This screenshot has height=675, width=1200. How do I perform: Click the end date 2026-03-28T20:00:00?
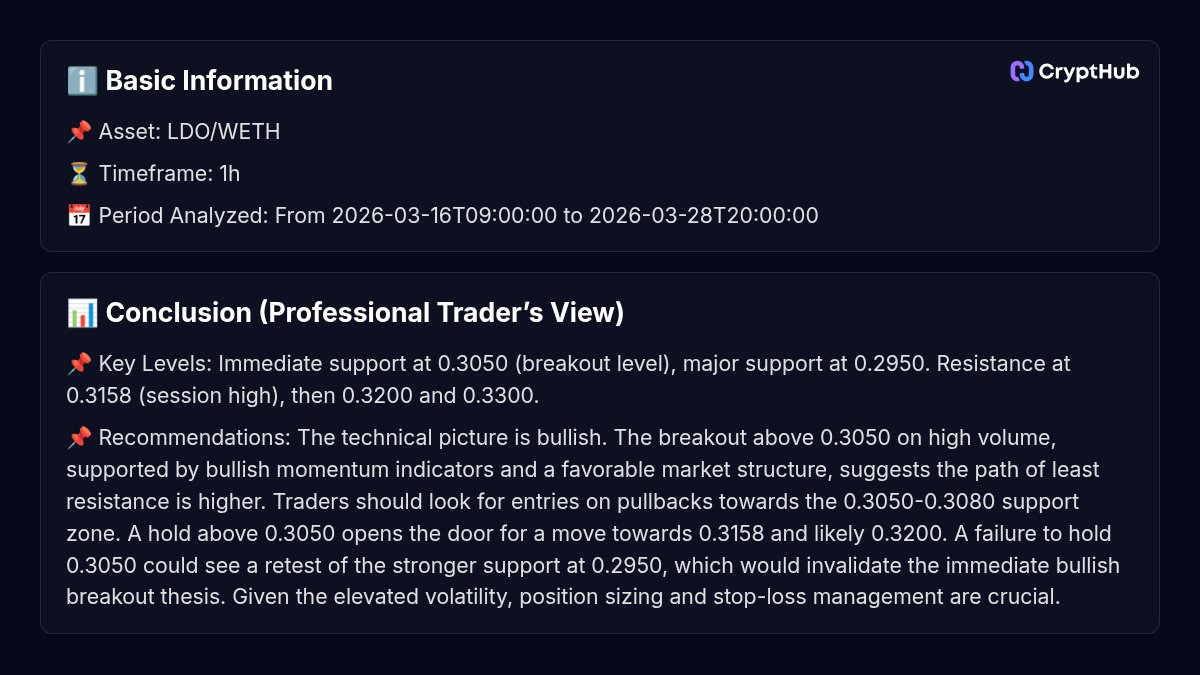tap(704, 216)
